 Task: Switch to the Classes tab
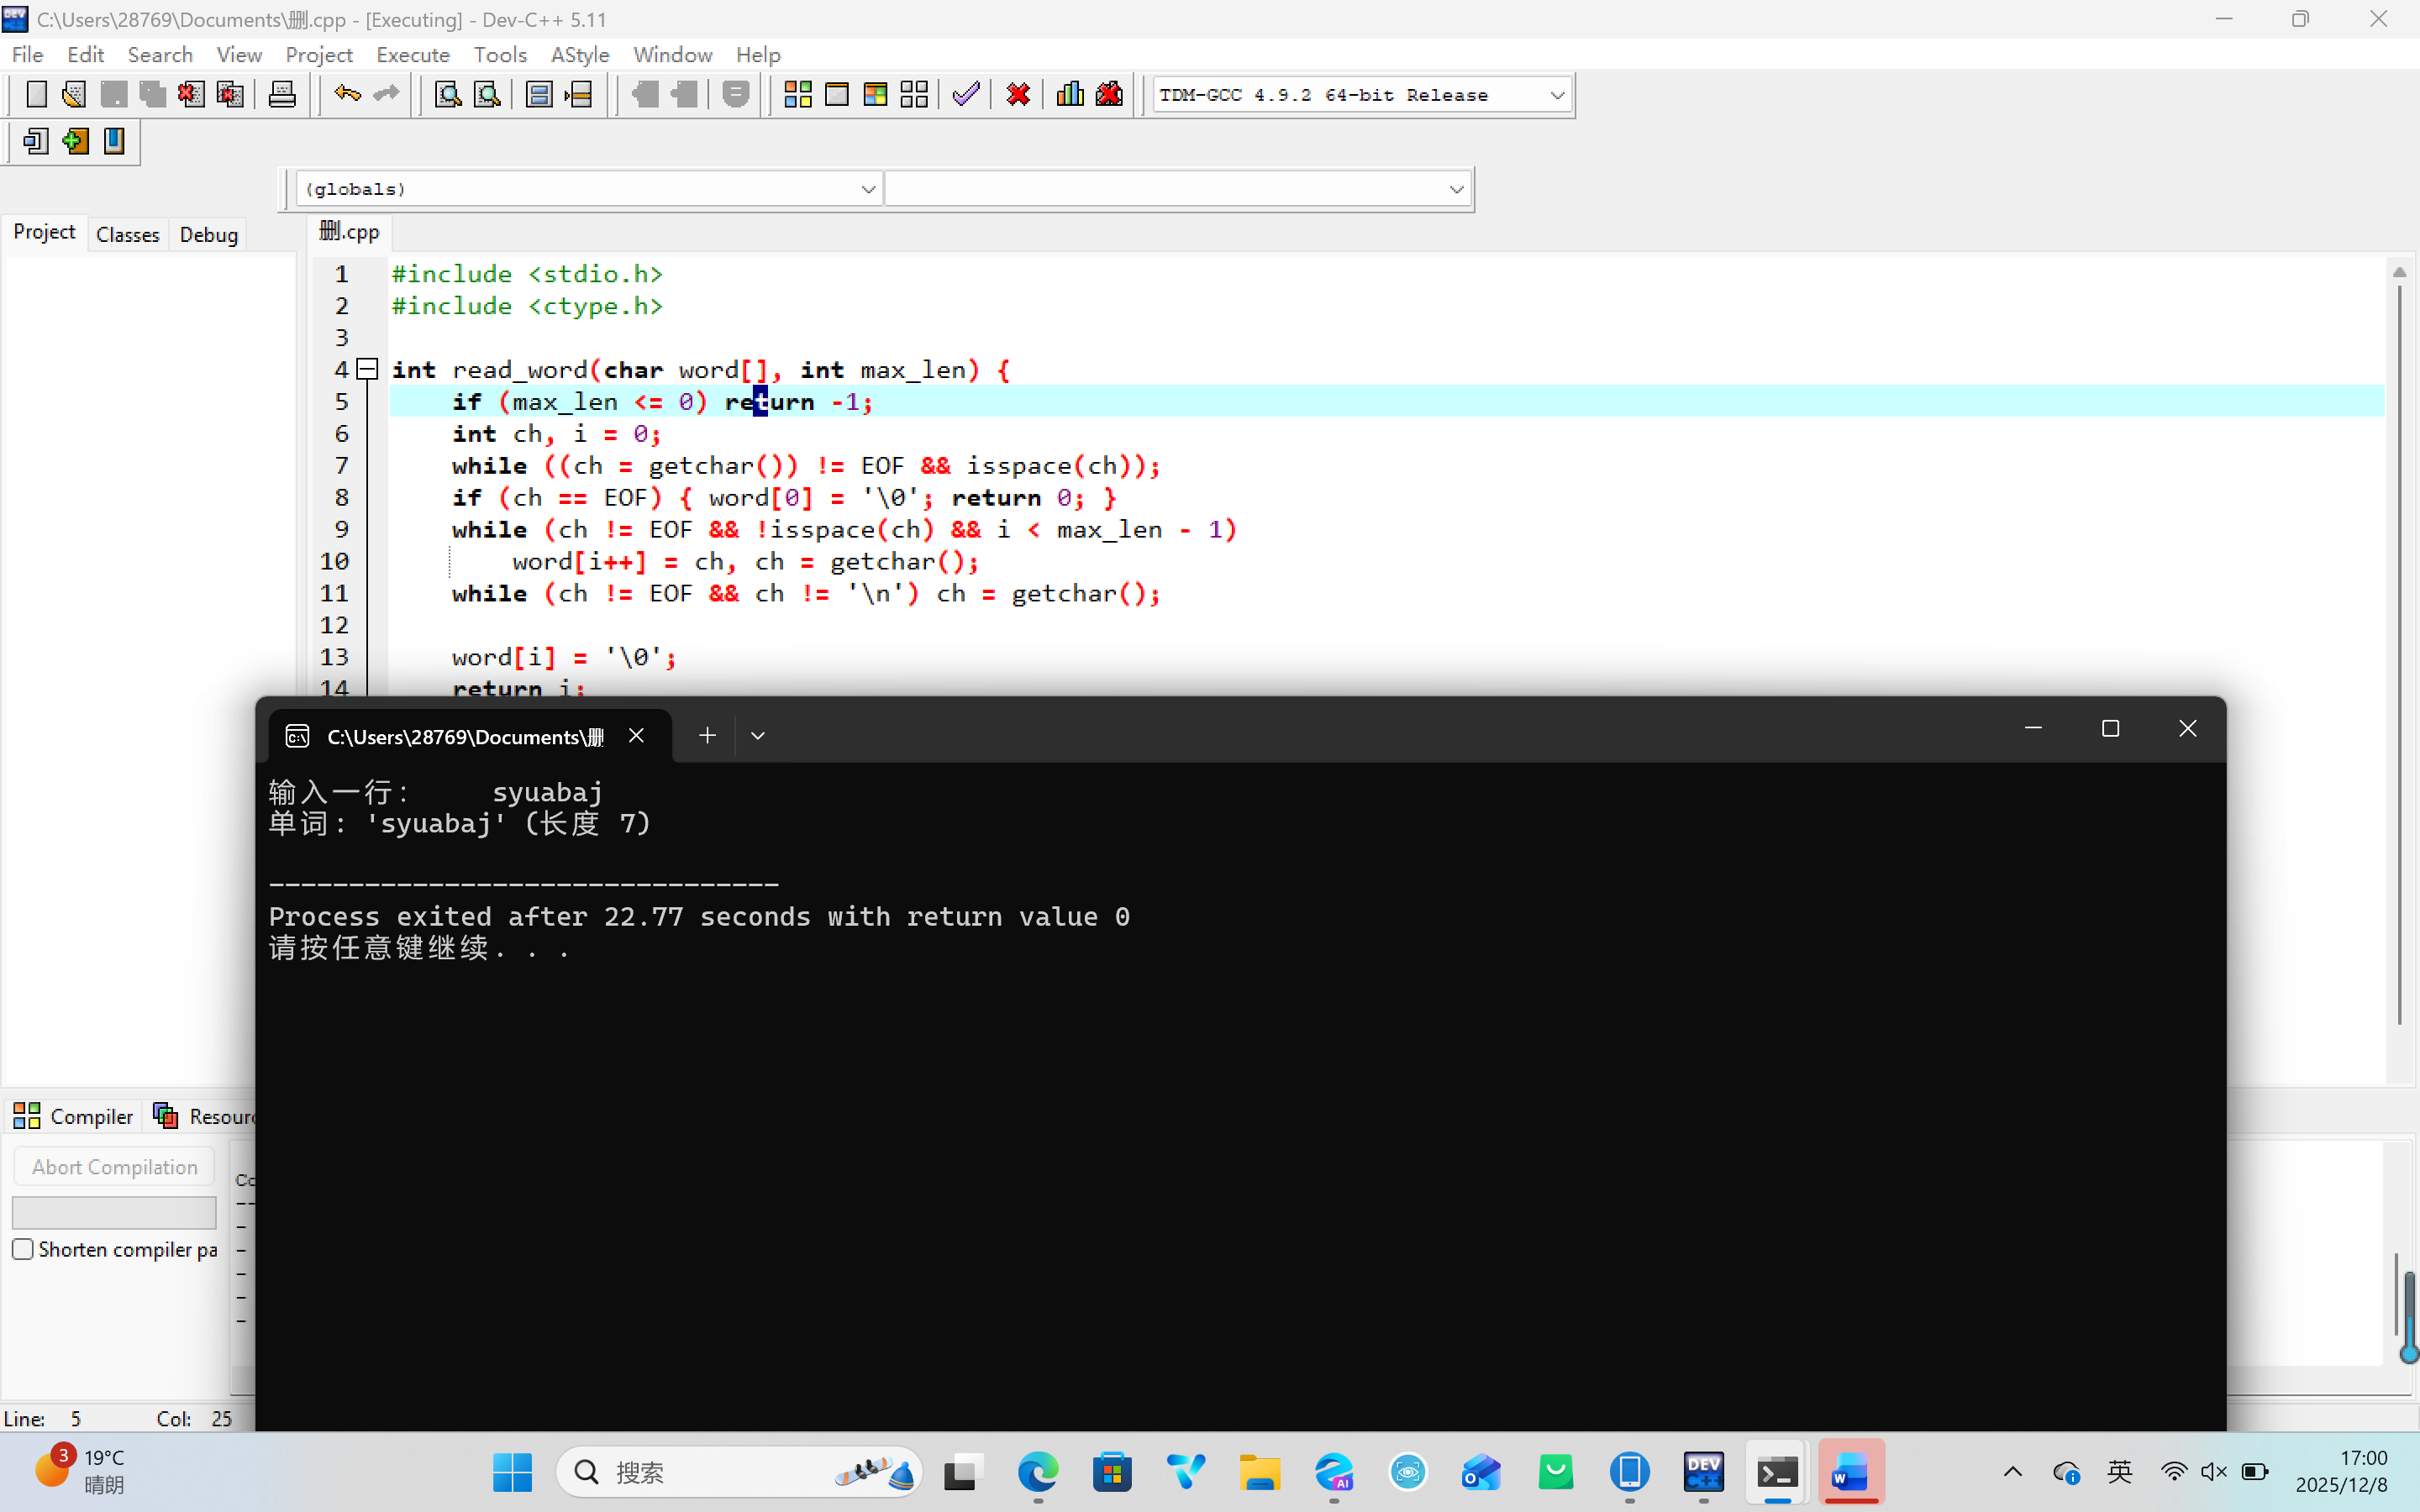pos(127,234)
